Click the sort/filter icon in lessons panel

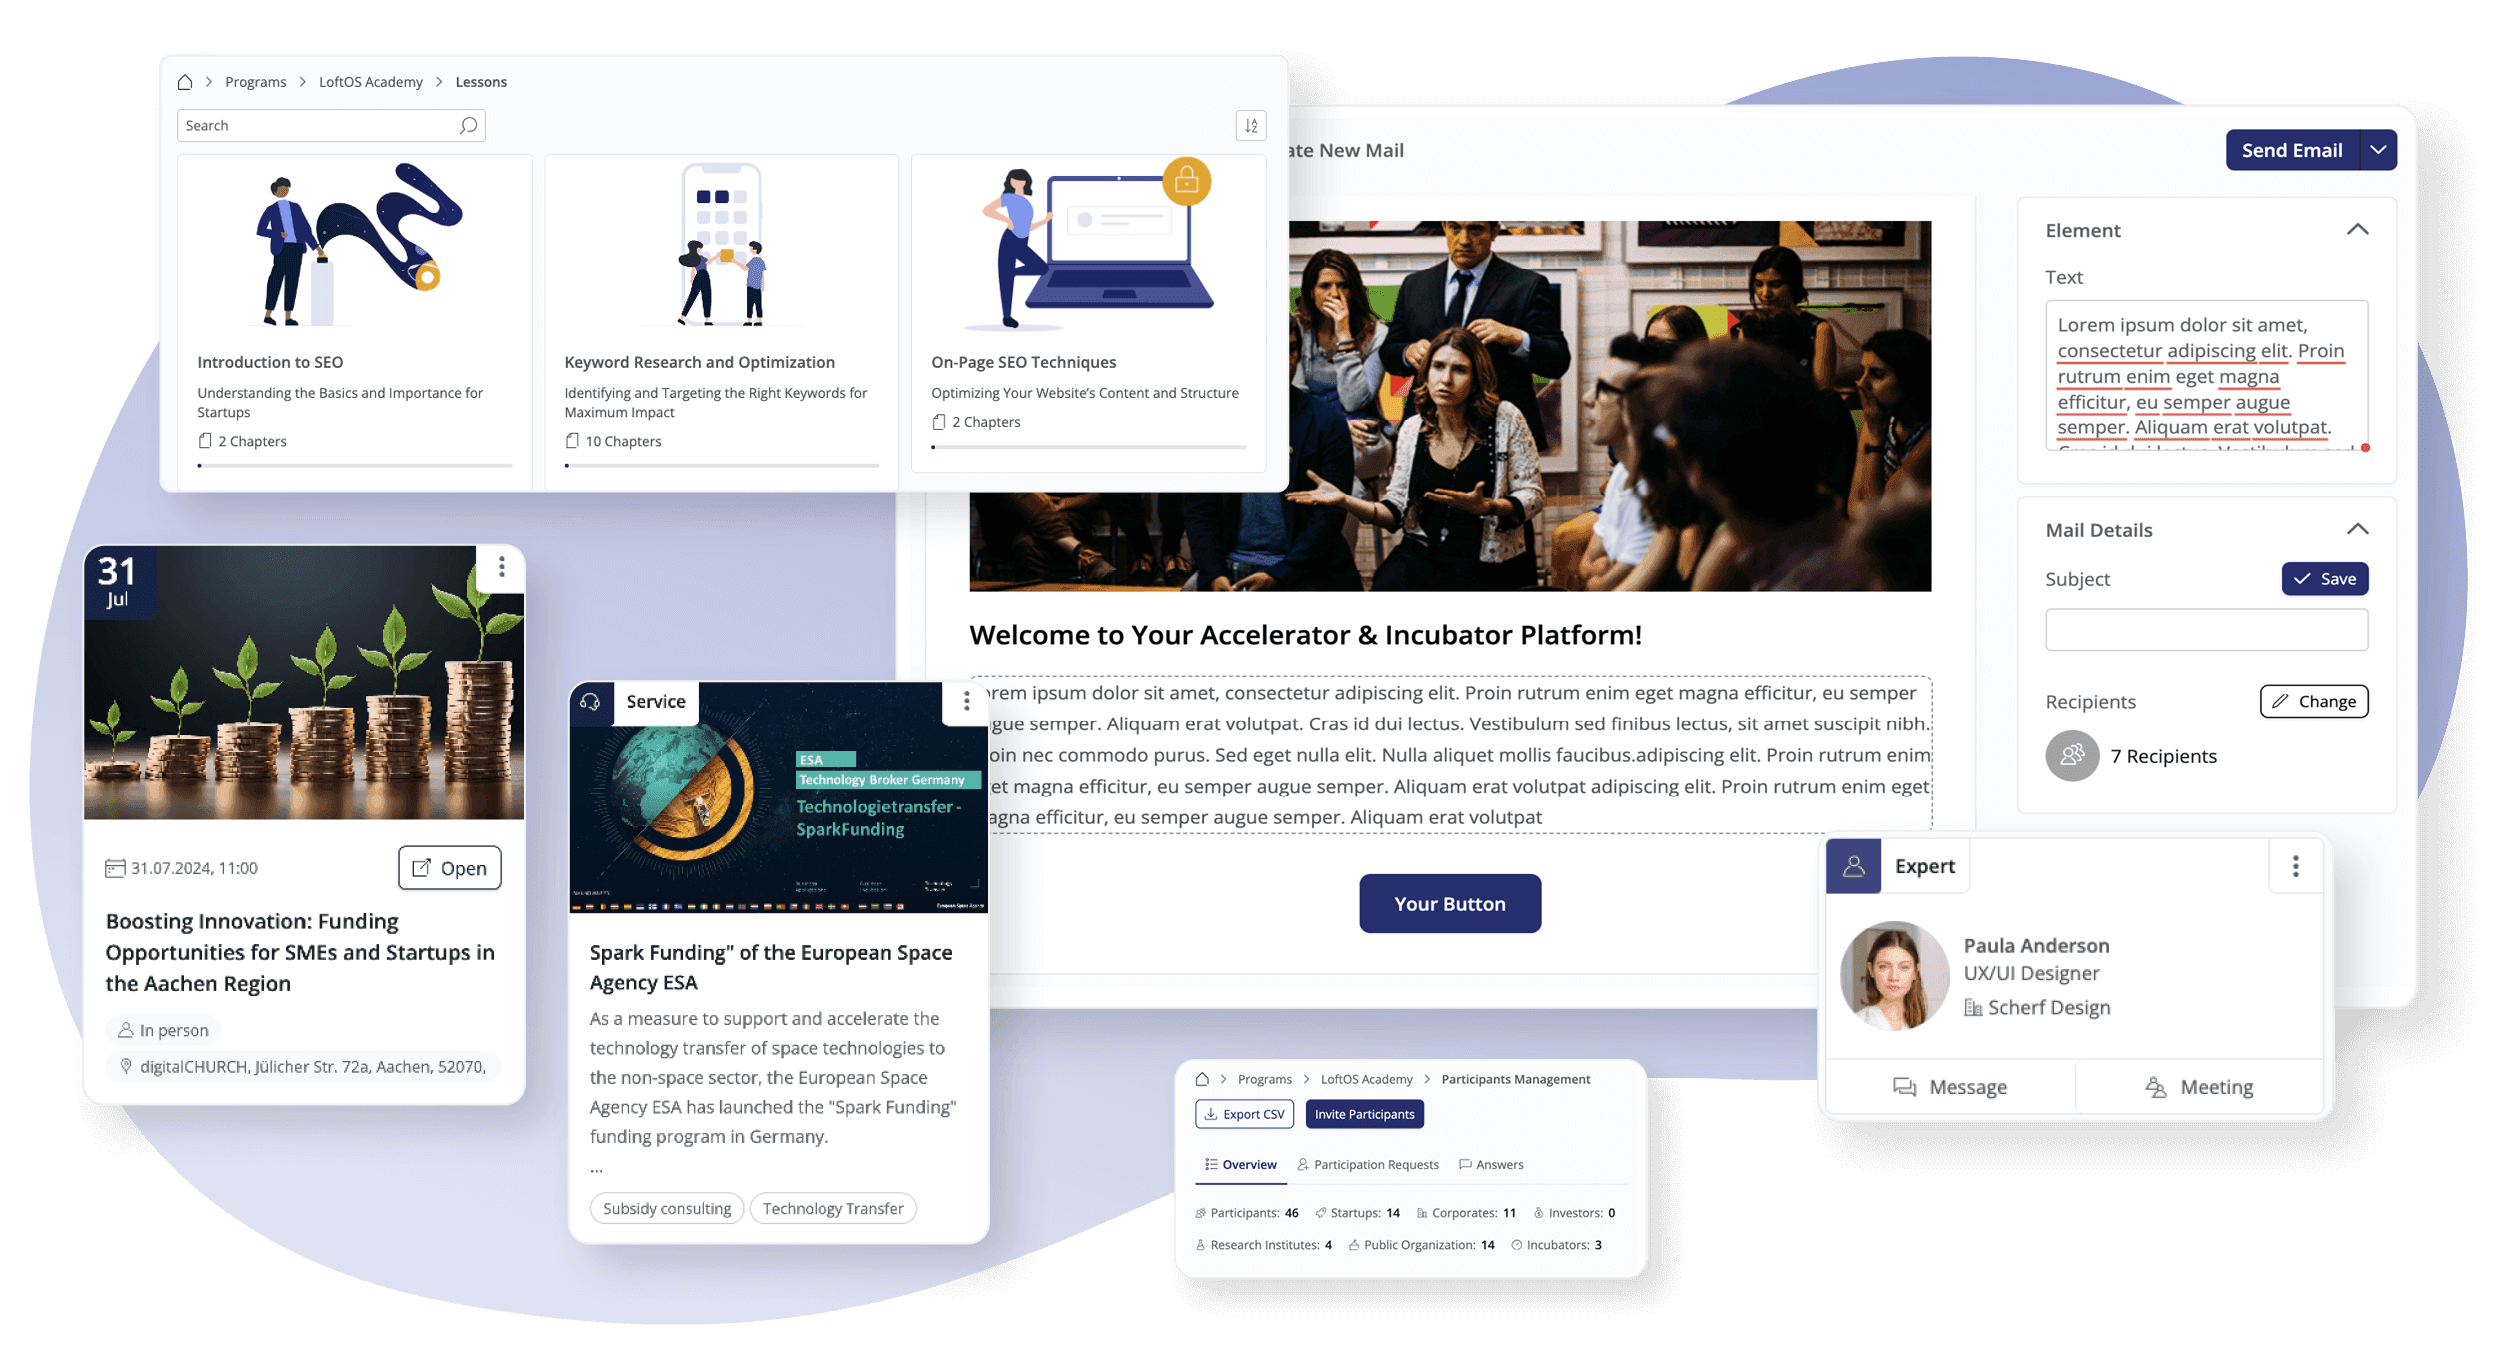click(x=1252, y=125)
